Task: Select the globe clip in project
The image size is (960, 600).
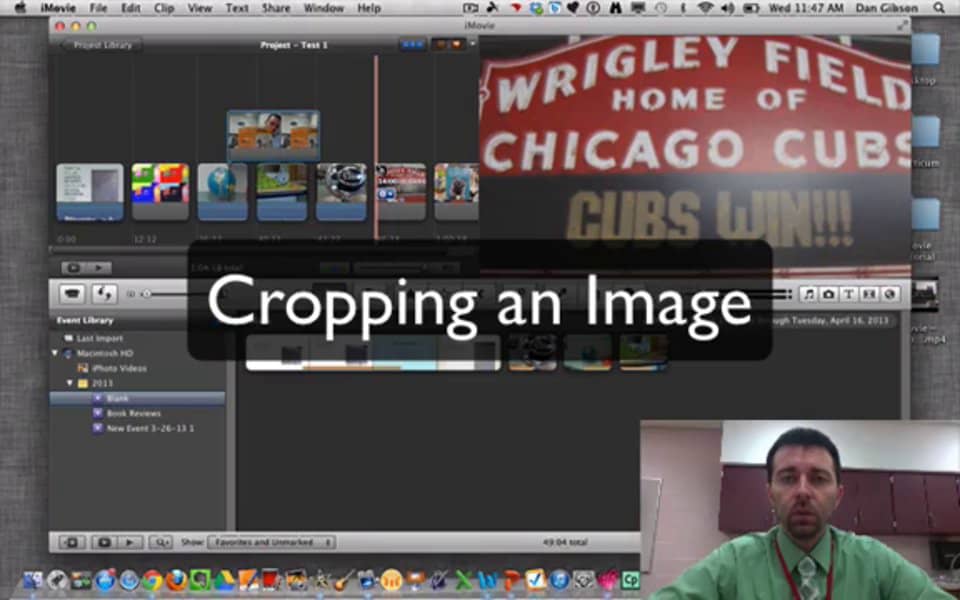Action: click(x=222, y=192)
